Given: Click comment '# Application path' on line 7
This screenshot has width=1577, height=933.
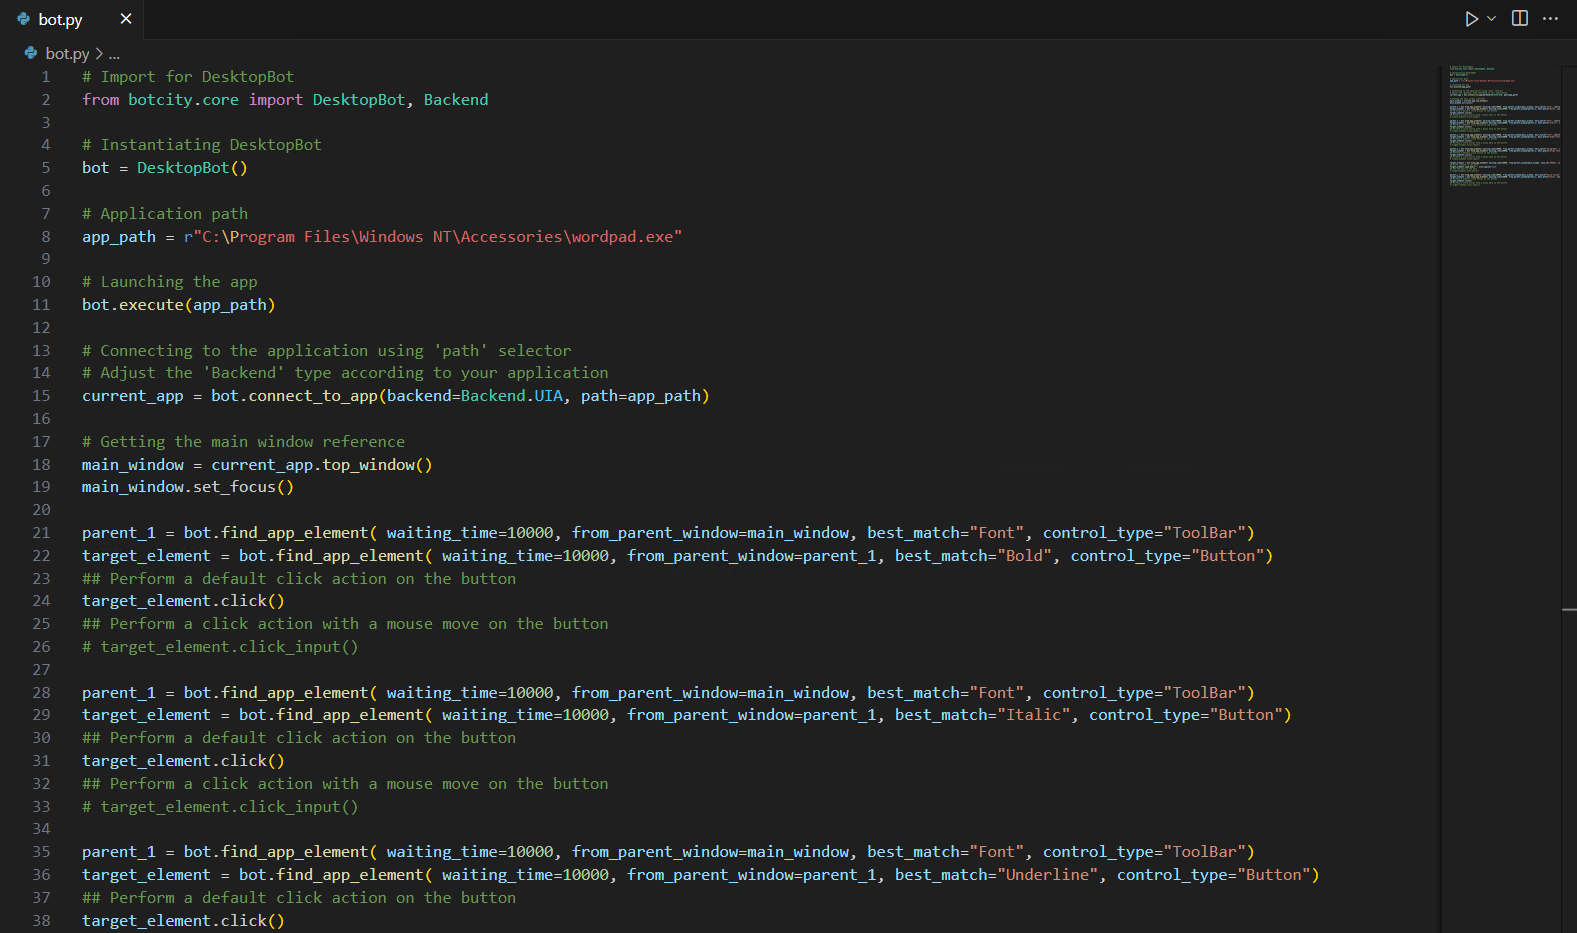Looking at the screenshot, I should click(165, 214).
